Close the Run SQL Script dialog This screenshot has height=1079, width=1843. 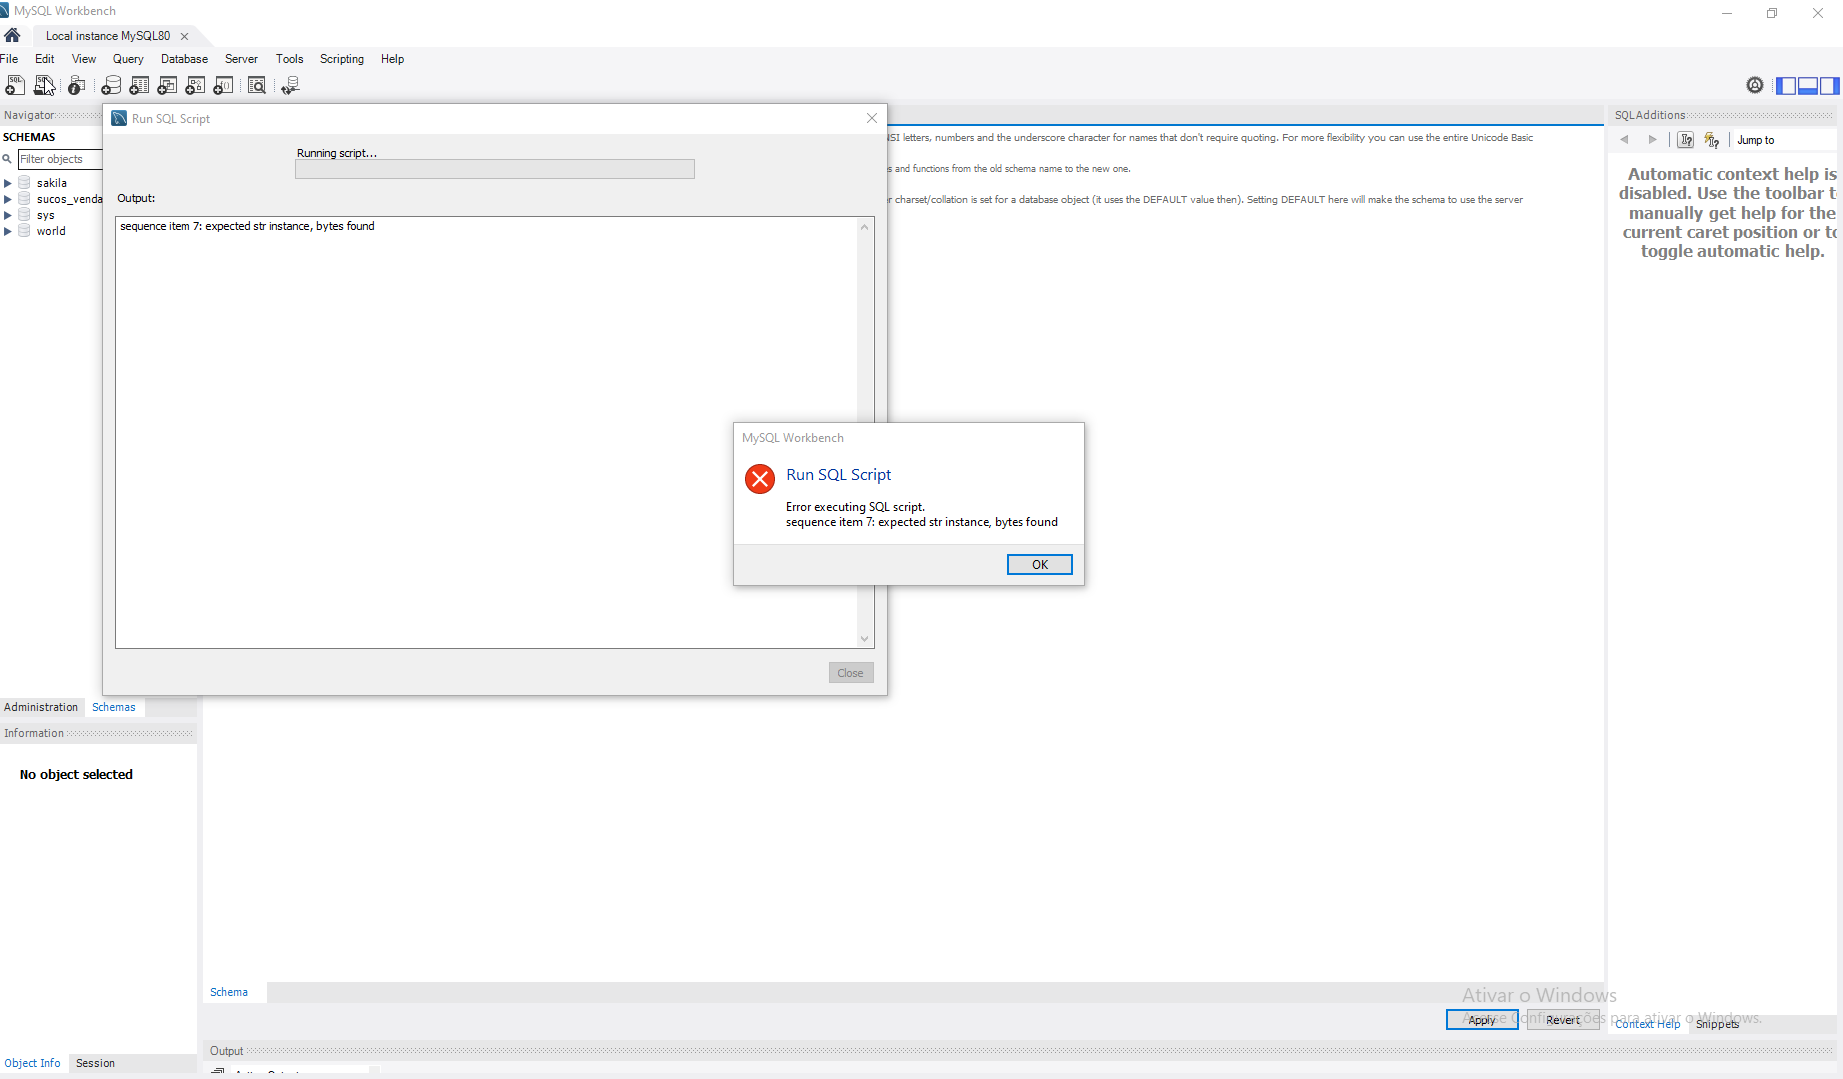[x=872, y=118]
